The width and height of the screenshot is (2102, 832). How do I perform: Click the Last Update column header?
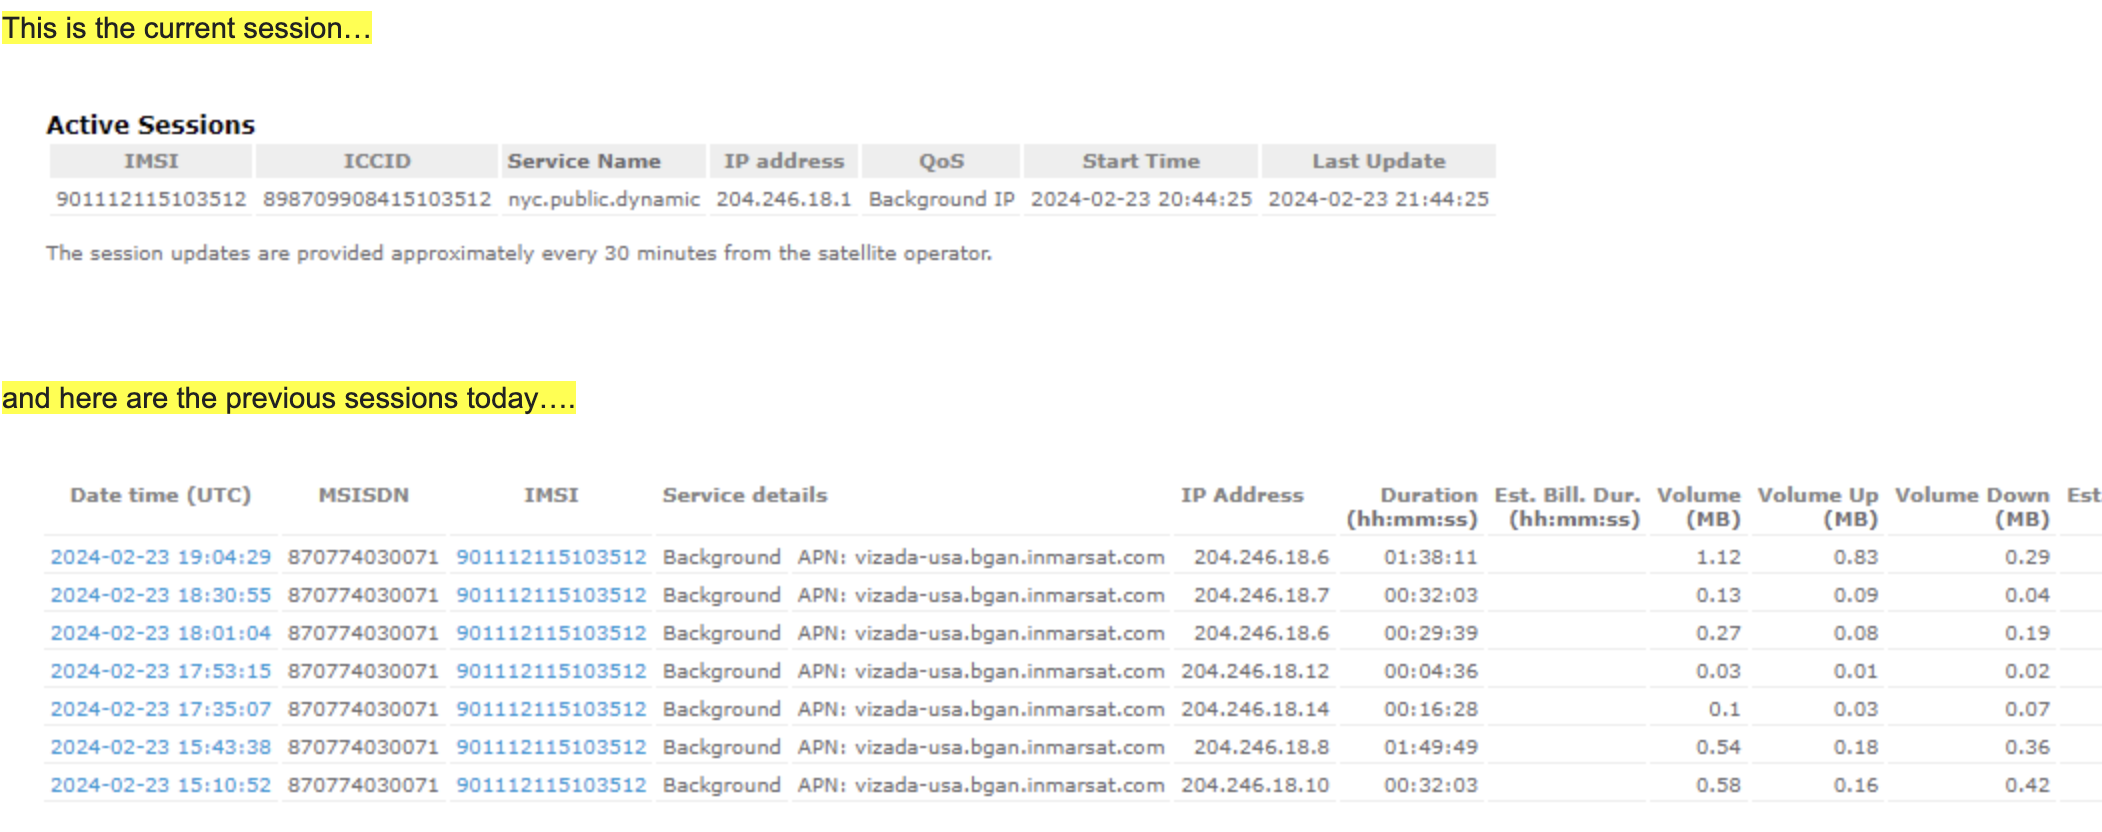tap(1378, 161)
